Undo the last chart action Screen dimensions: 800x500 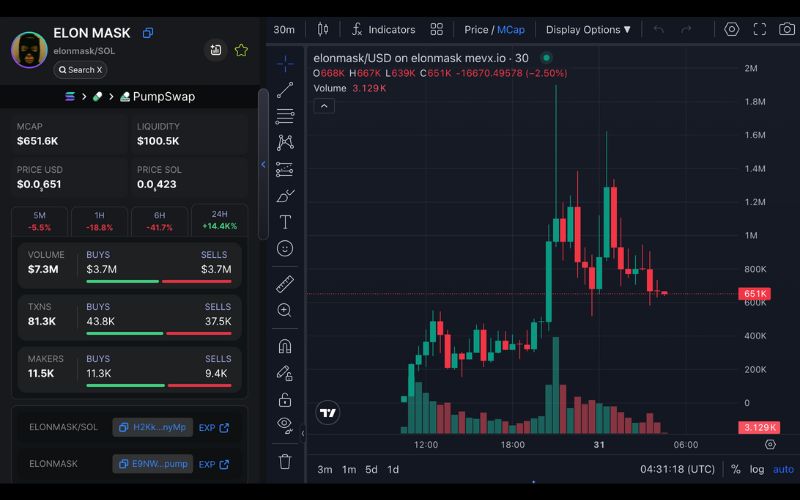(x=659, y=30)
